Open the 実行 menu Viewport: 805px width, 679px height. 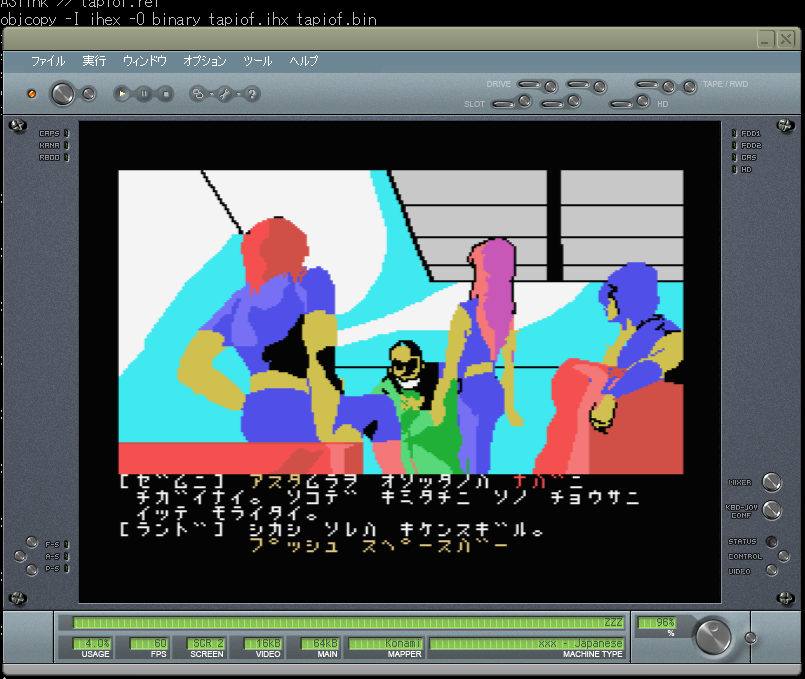94,61
